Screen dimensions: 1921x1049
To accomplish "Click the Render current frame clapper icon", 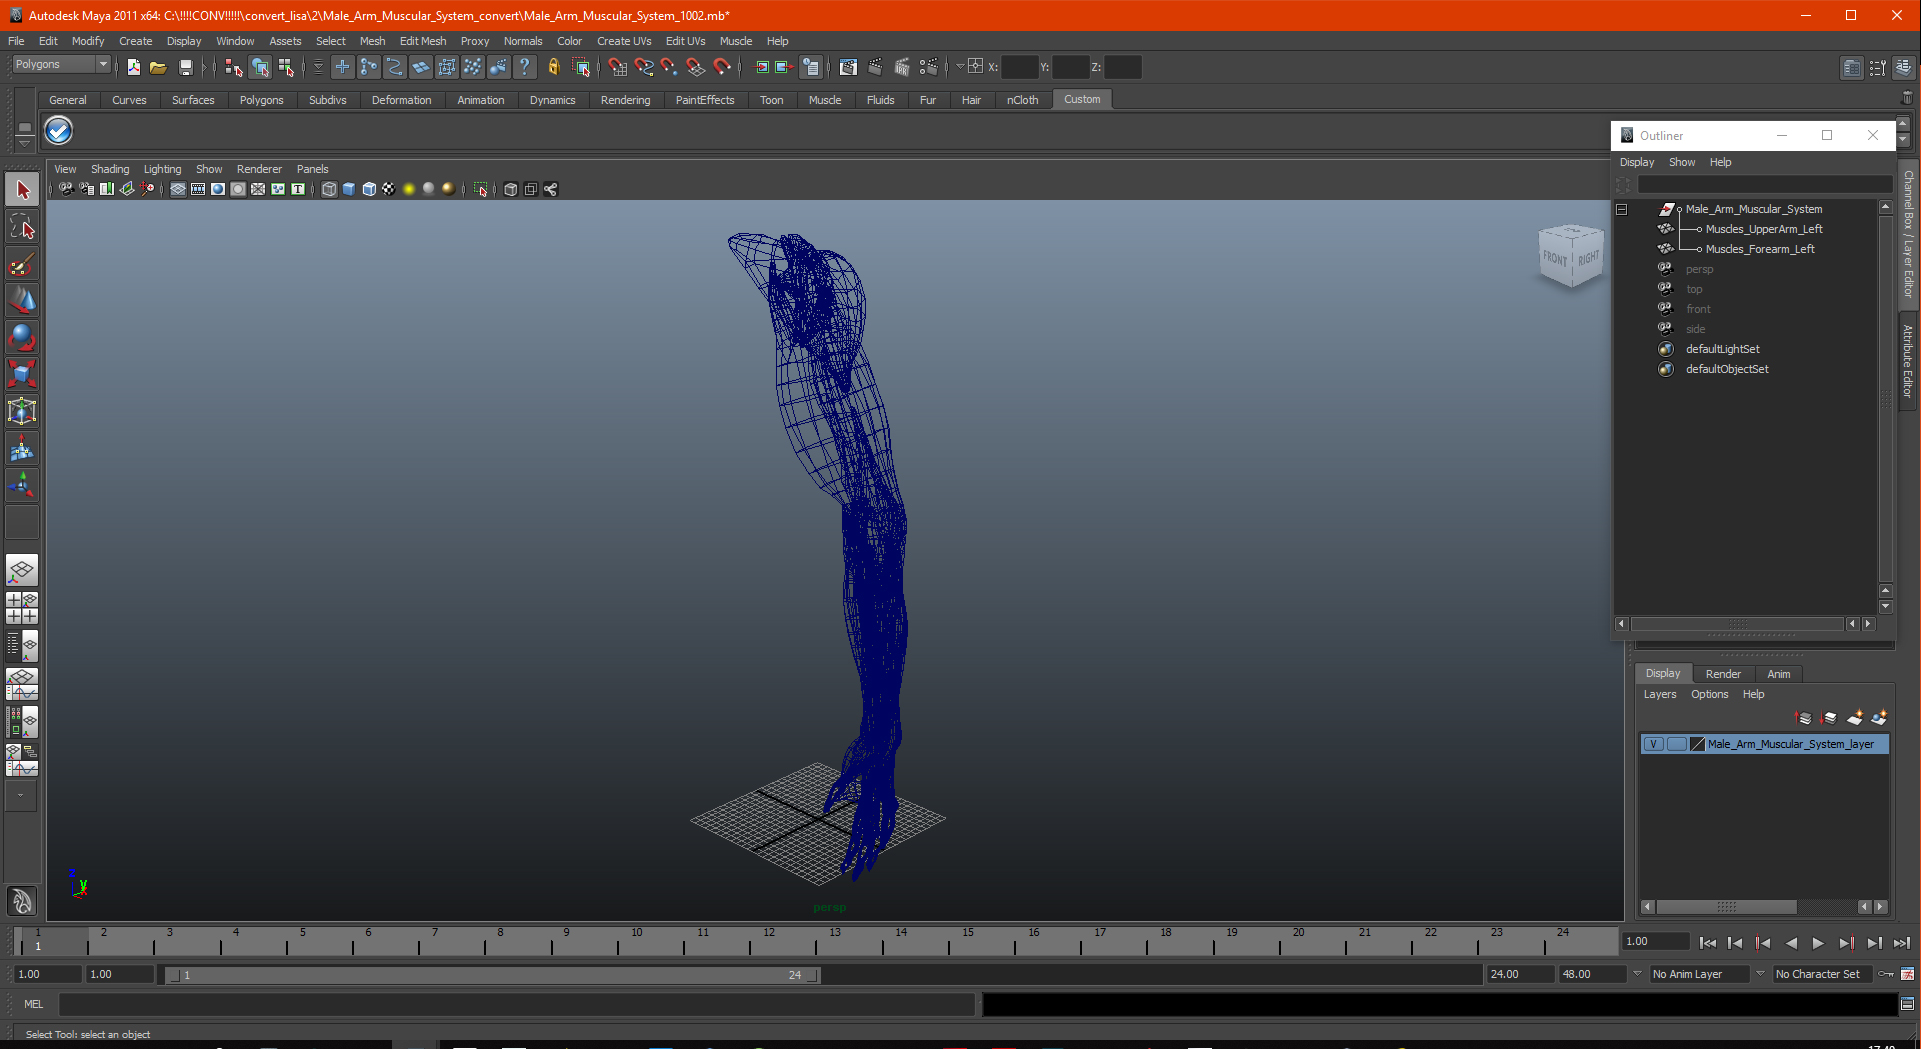I will click(x=875, y=67).
